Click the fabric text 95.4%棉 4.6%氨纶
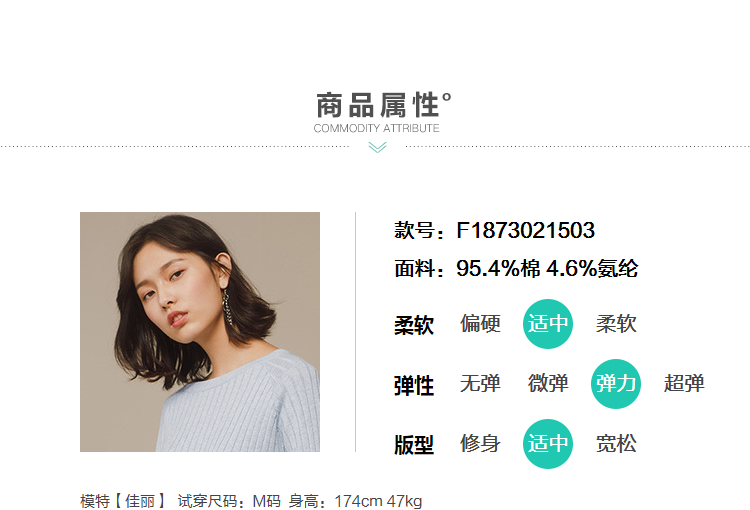750x510 pixels. tap(547, 268)
